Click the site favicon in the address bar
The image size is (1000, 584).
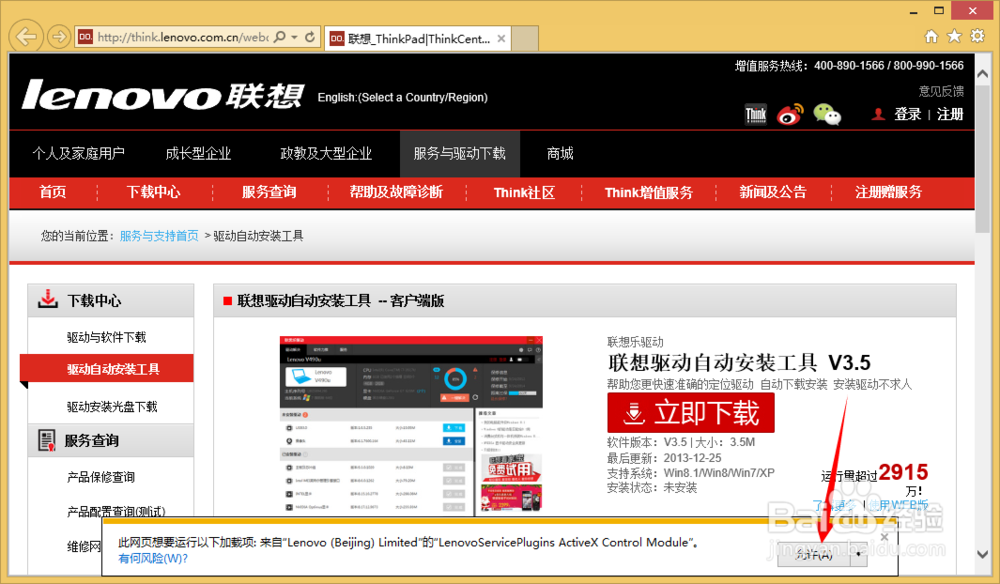click(85, 37)
